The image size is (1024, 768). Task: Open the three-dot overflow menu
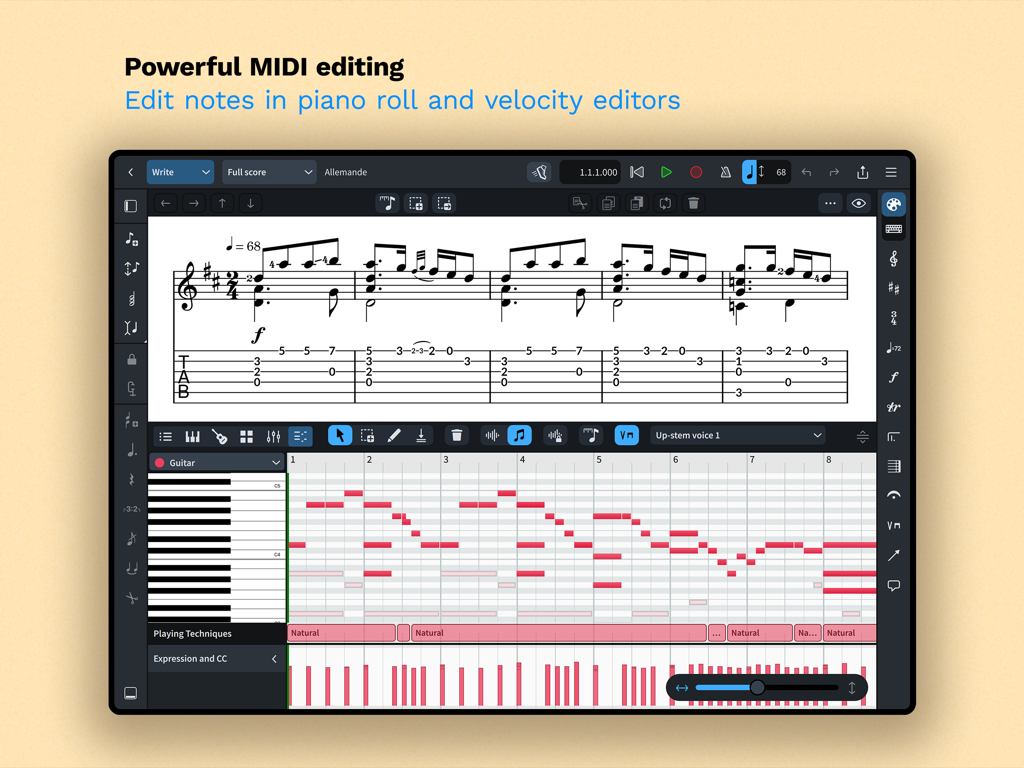[830, 203]
